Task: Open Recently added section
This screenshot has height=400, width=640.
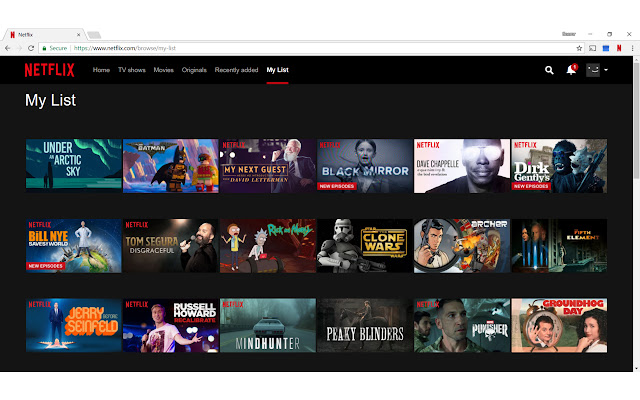Action: tap(236, 70)
